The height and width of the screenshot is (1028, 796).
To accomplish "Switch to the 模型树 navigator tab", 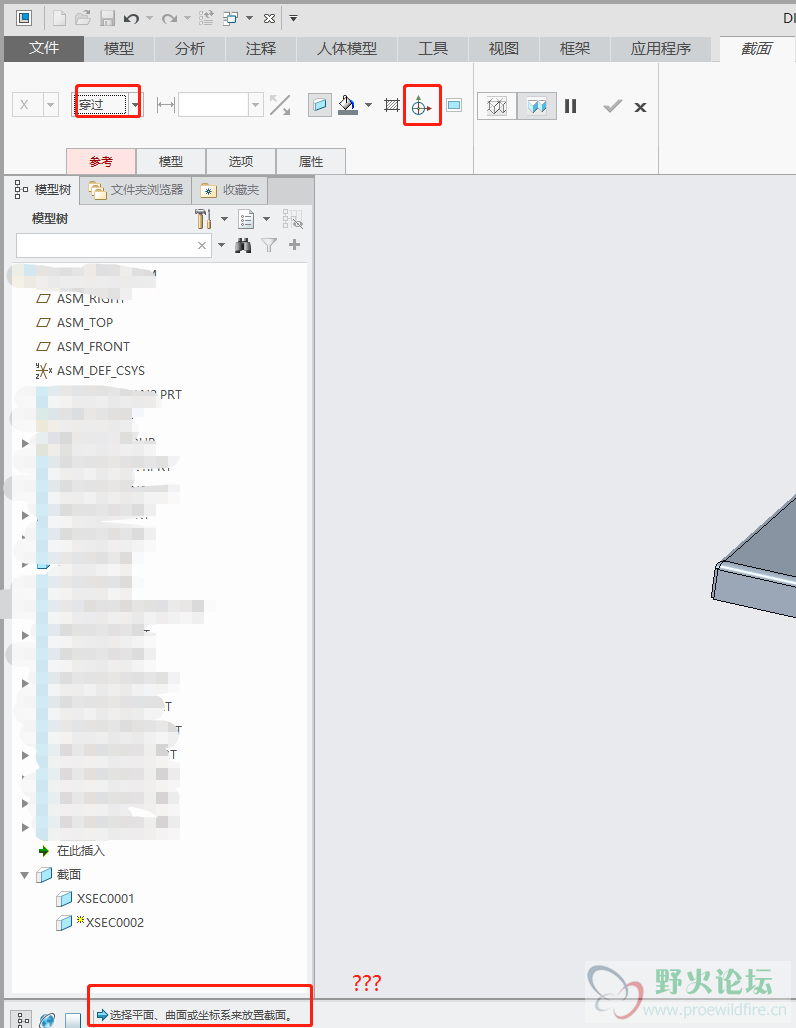I will [43, 190].
